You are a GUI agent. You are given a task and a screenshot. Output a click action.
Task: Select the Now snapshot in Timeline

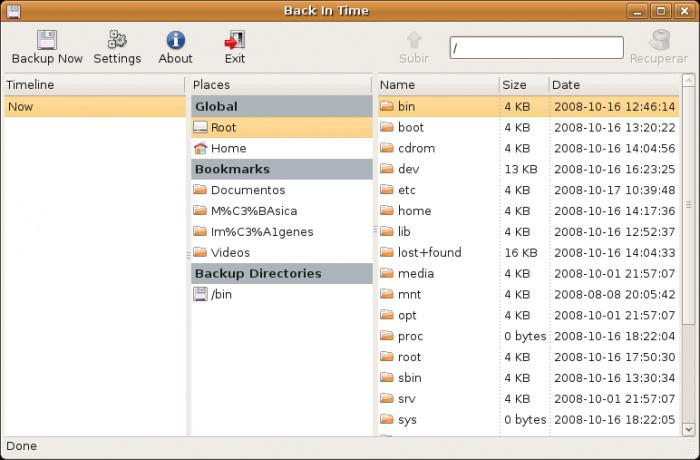[x=20, y=106]
